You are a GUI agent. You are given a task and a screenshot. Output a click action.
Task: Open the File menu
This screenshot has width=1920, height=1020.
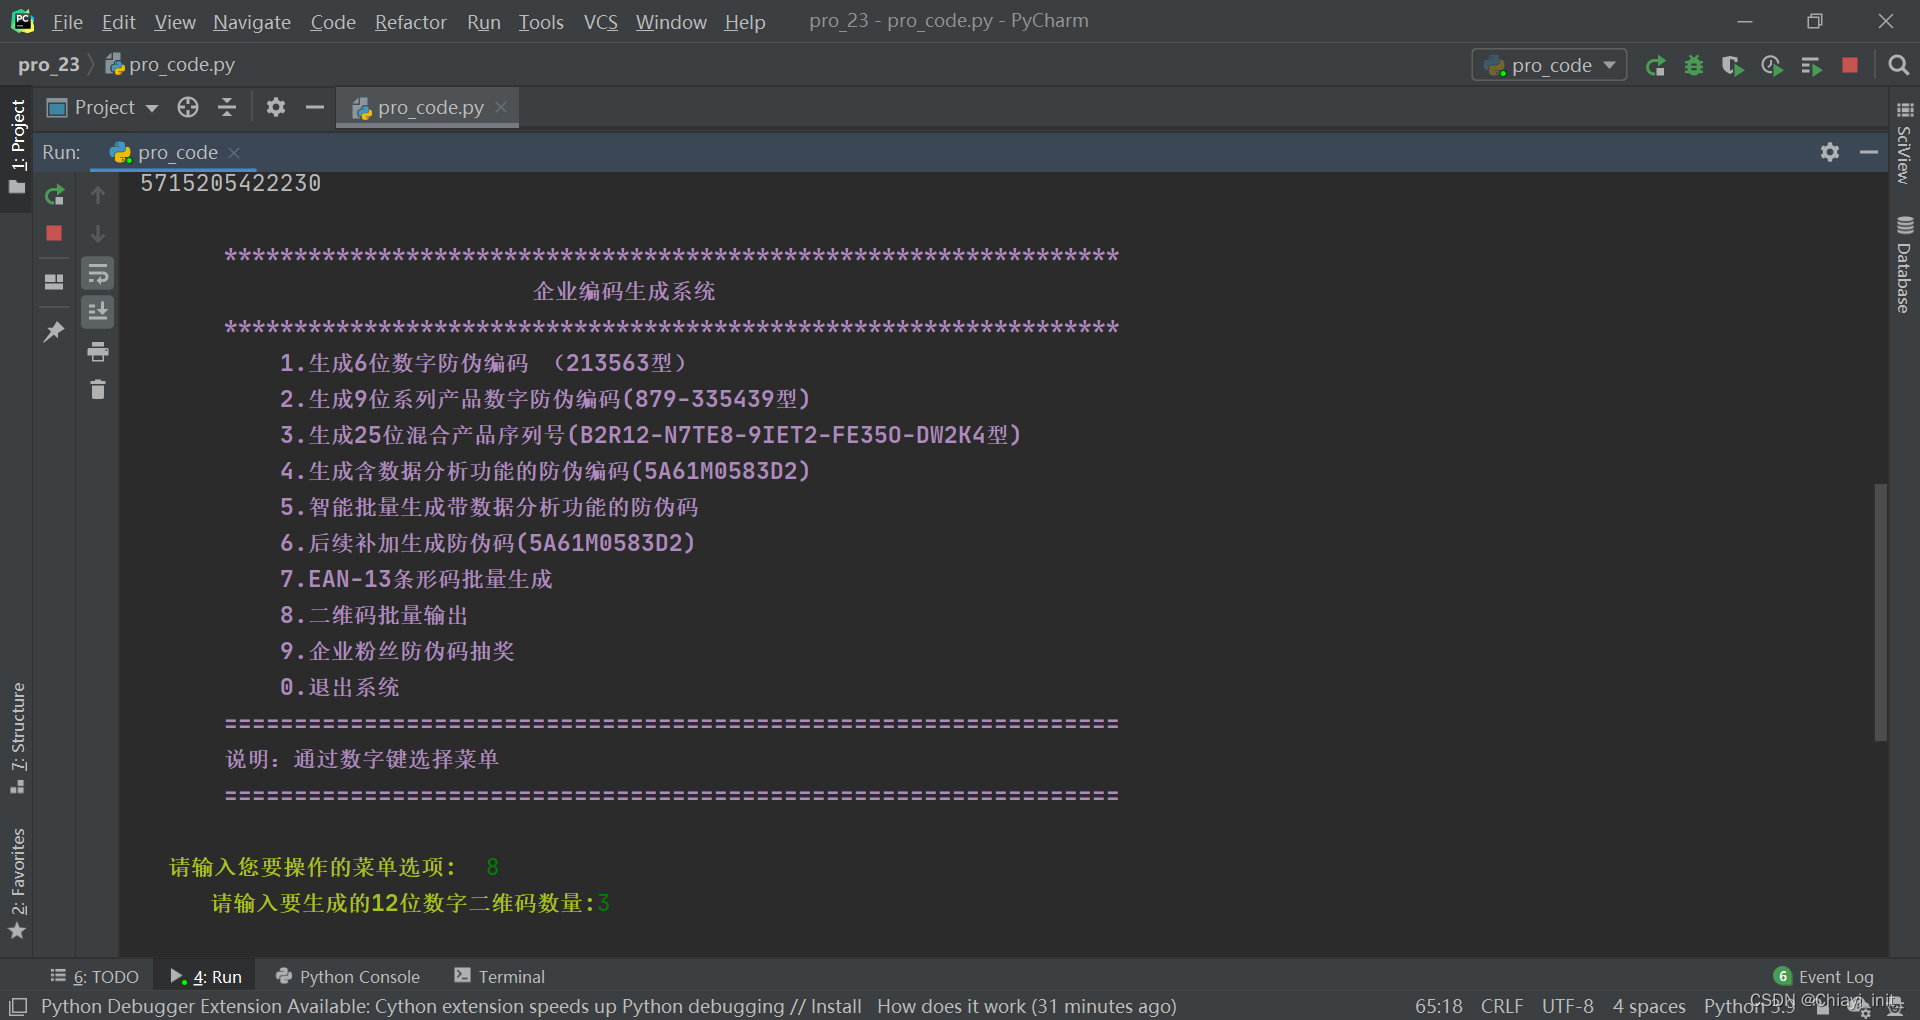[67, 22]
